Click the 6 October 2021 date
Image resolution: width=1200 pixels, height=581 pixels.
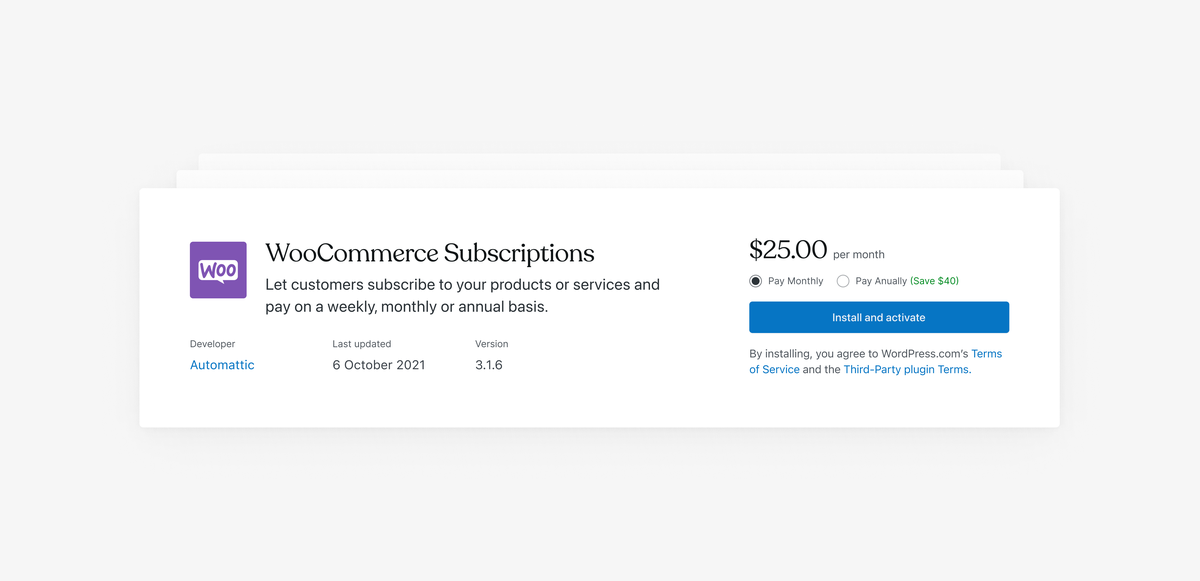click(x=379, y=365)
